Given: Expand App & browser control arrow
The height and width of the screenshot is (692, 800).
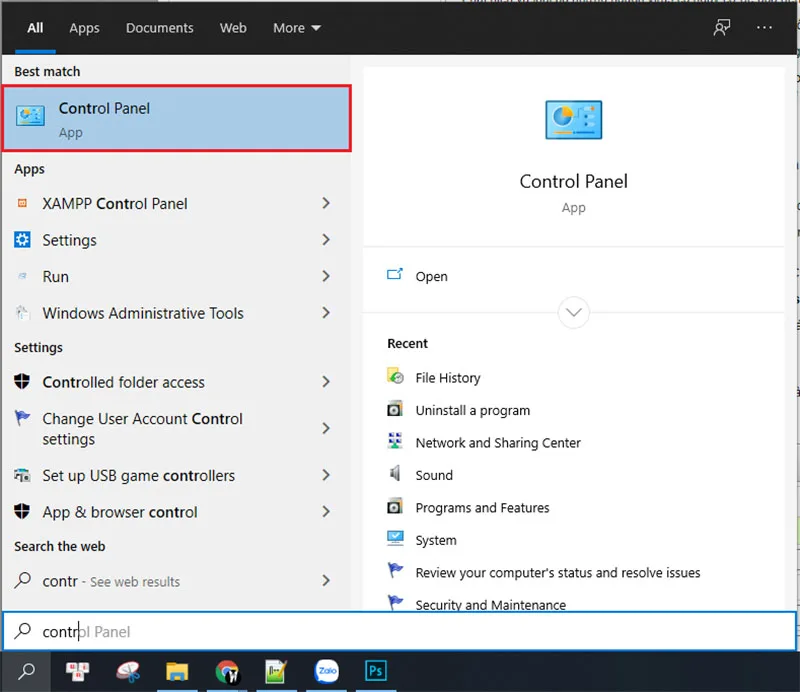Looking at the screenshot, I should (326, 511).
